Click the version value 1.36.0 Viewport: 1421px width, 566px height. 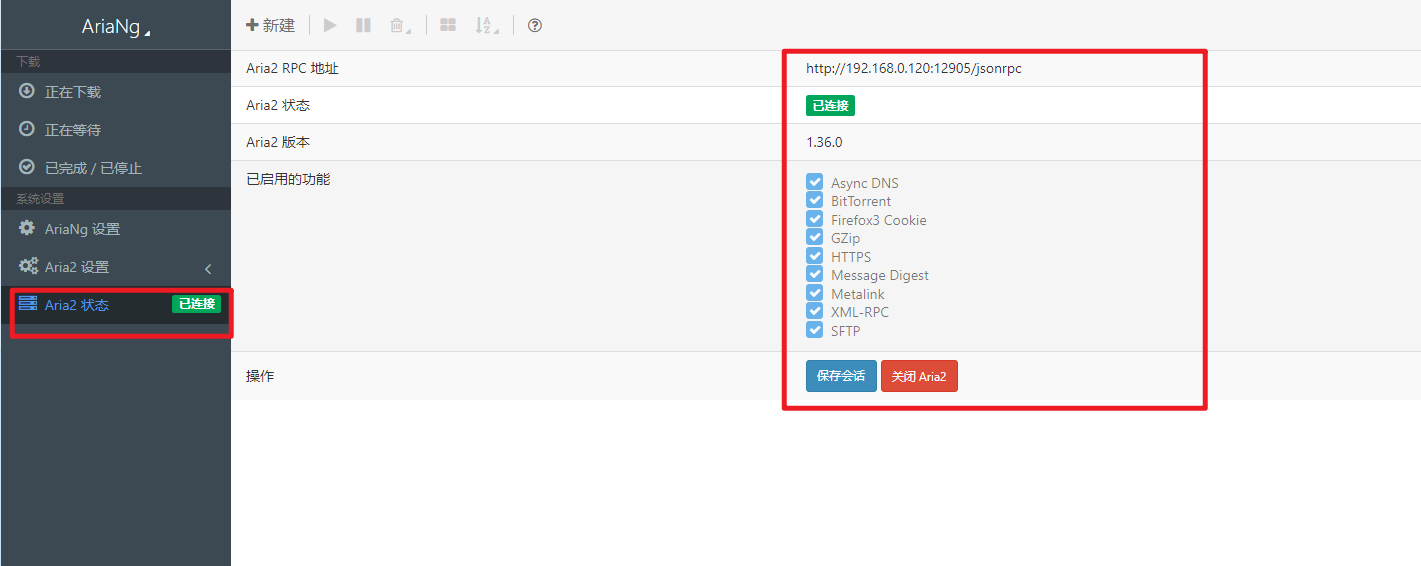click(x=824, y=142)
